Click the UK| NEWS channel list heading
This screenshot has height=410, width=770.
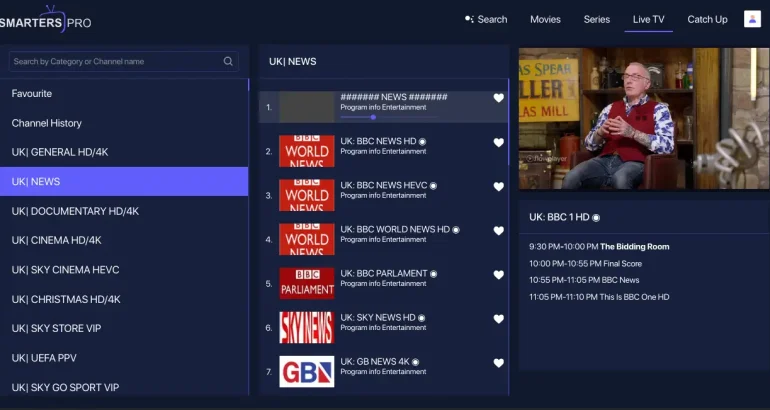pyautogui.click(x=293, y=61)
